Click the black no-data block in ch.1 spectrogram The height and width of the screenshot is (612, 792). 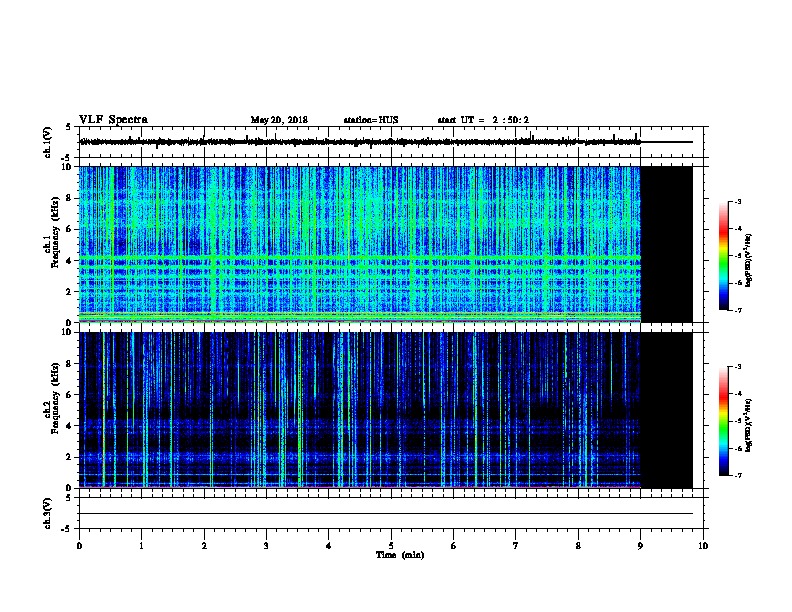(666, 244)
